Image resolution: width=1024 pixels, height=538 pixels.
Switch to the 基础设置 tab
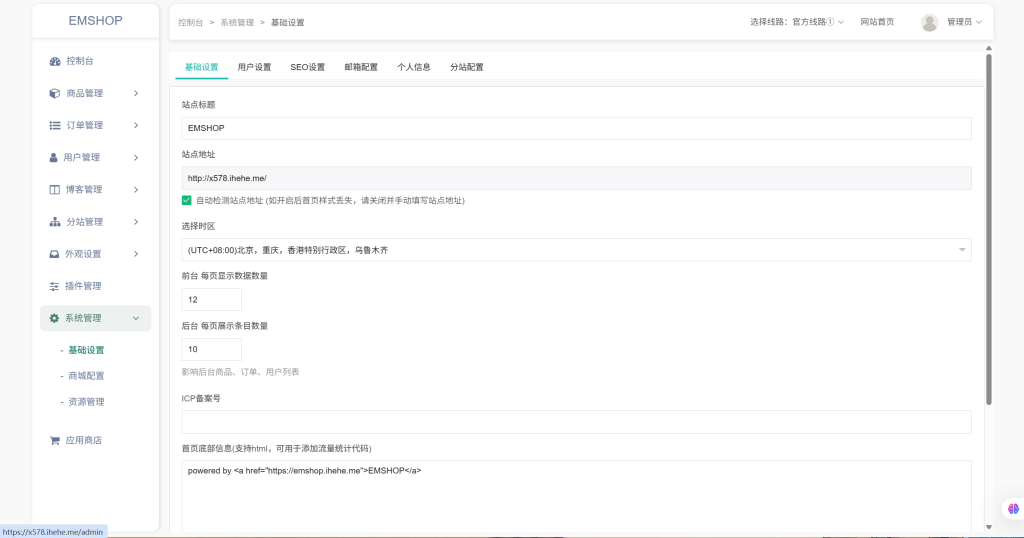pos(201,67)
